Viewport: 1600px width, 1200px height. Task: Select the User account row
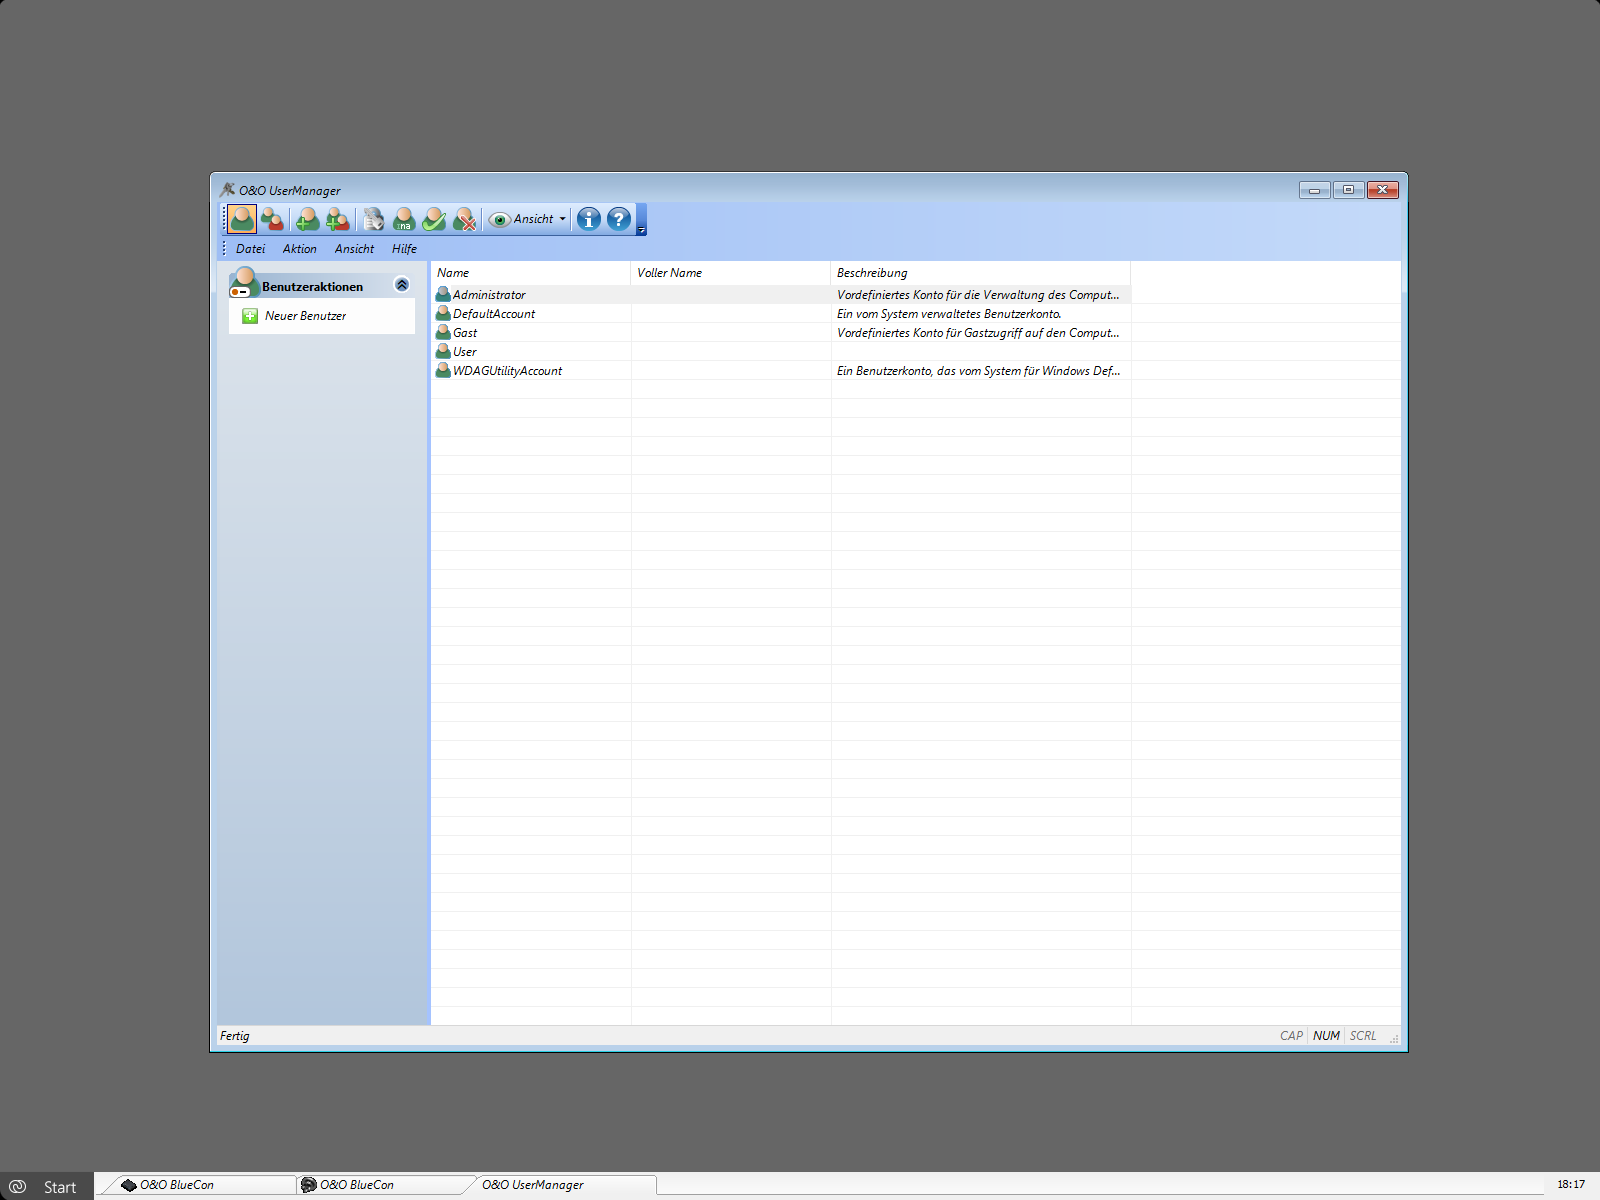(x=781, y=352)
